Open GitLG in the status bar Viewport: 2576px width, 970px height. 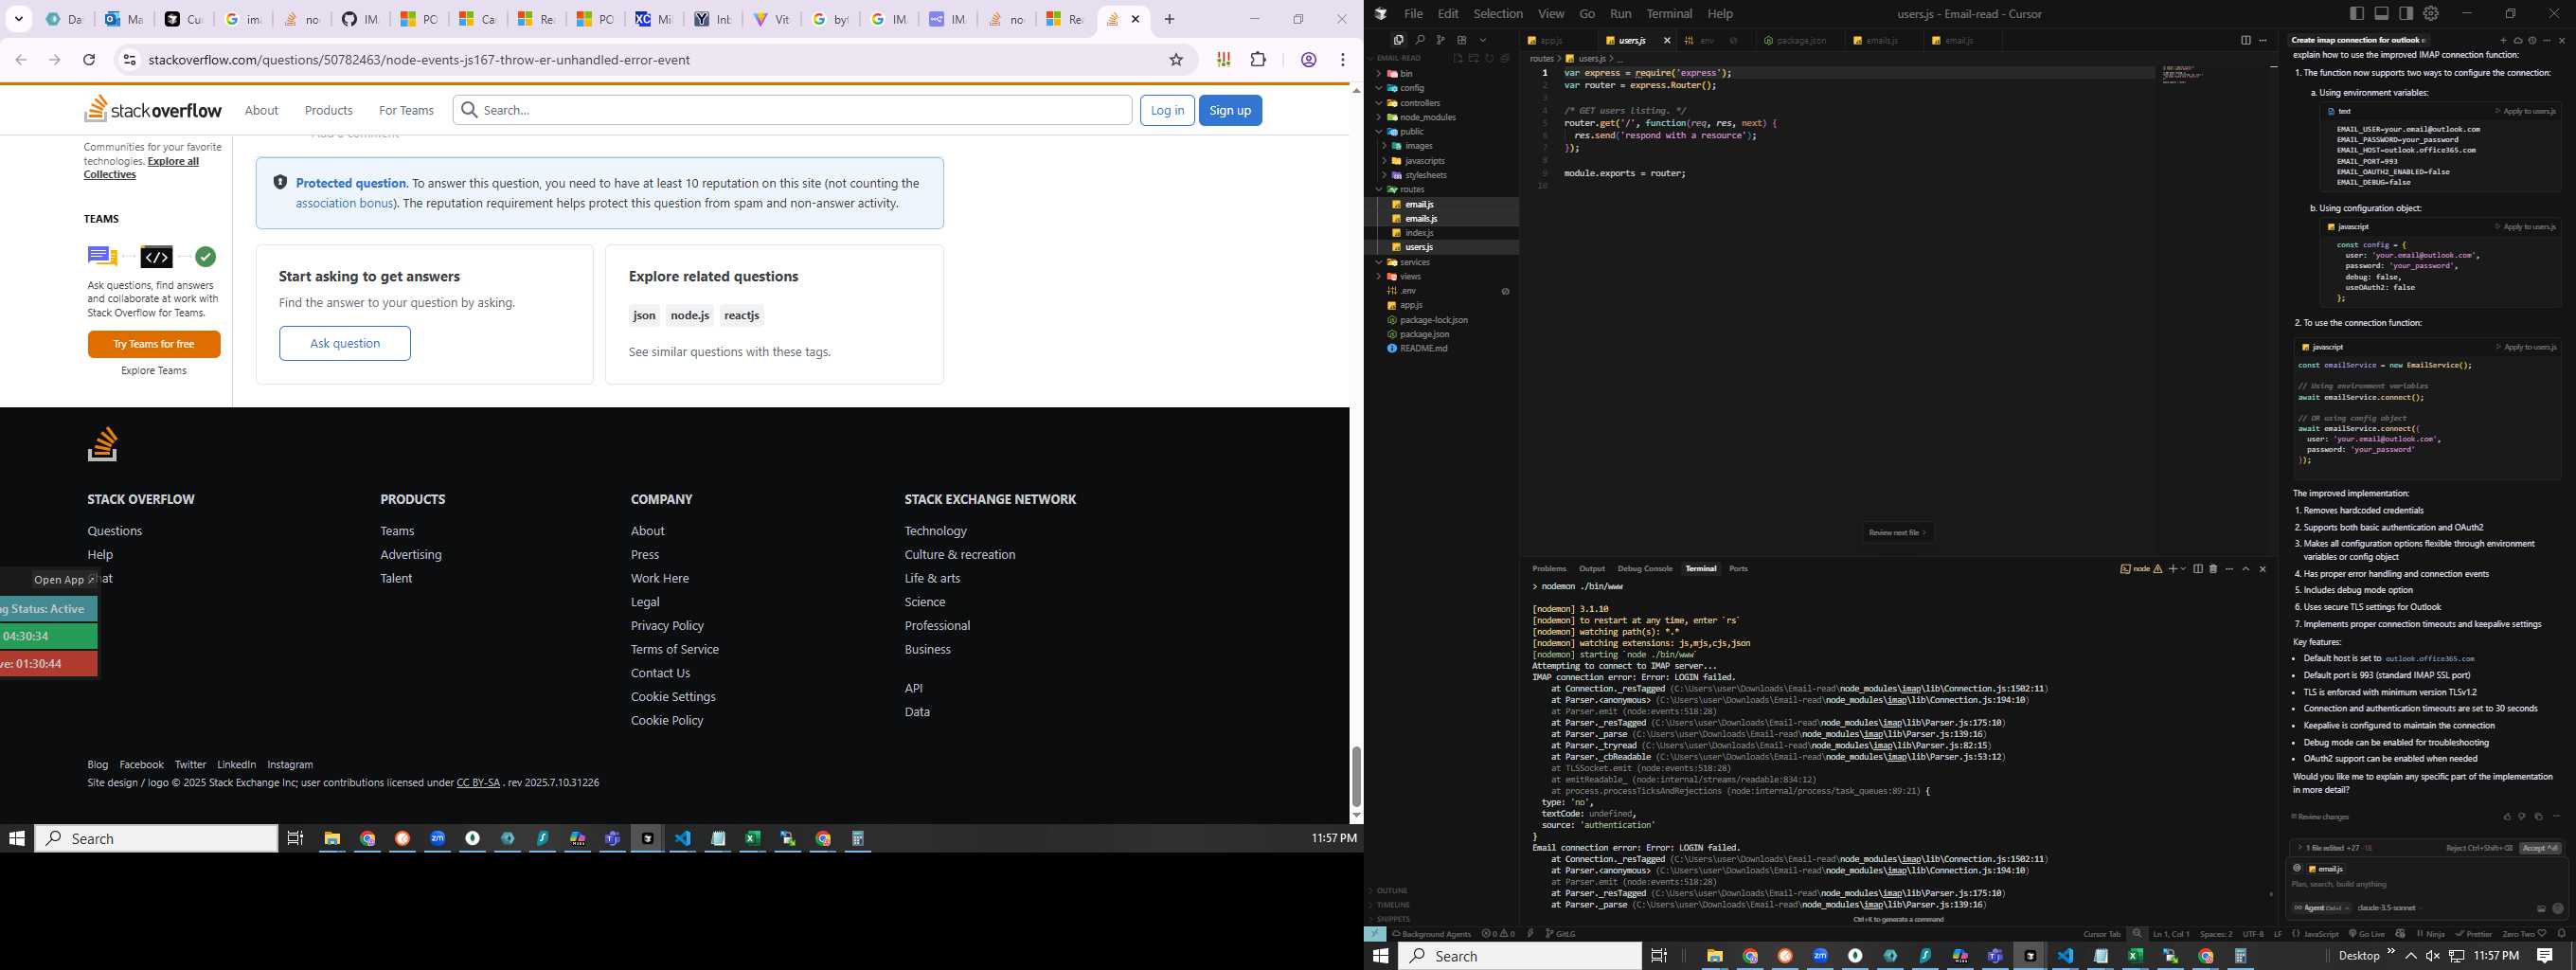(1560, 934)
